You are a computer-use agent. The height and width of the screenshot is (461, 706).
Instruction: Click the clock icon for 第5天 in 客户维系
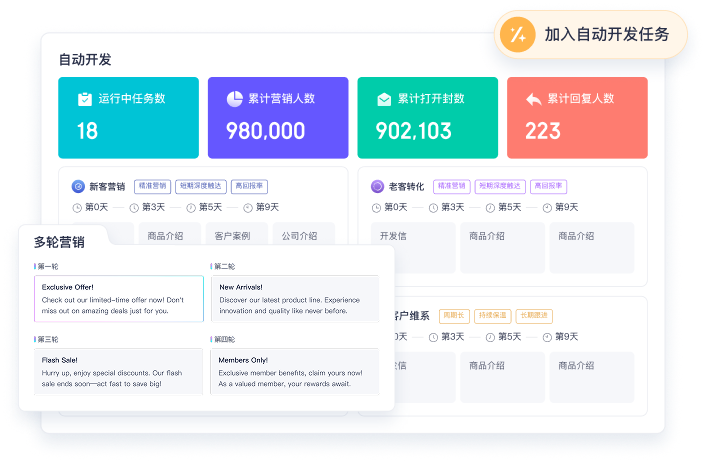click(x=490, y=338)
